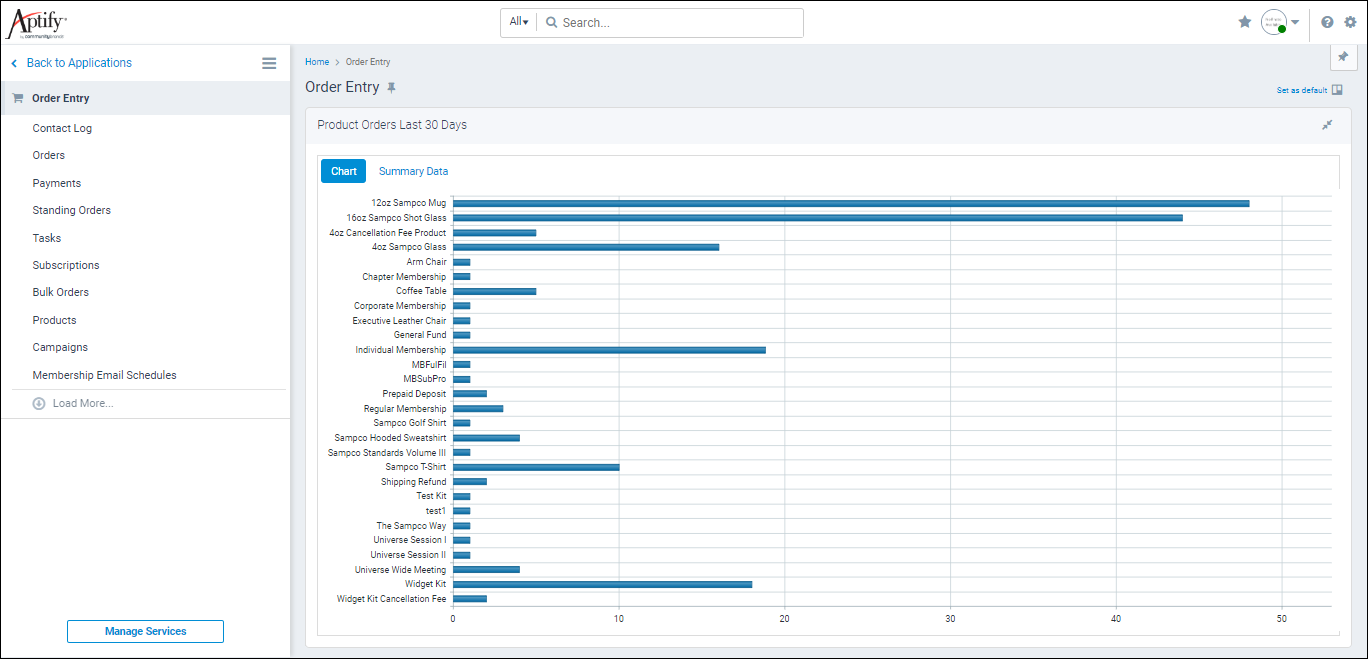Click the Executive Leather Chair label
The image size is (1368, 659).
(399, 321)
